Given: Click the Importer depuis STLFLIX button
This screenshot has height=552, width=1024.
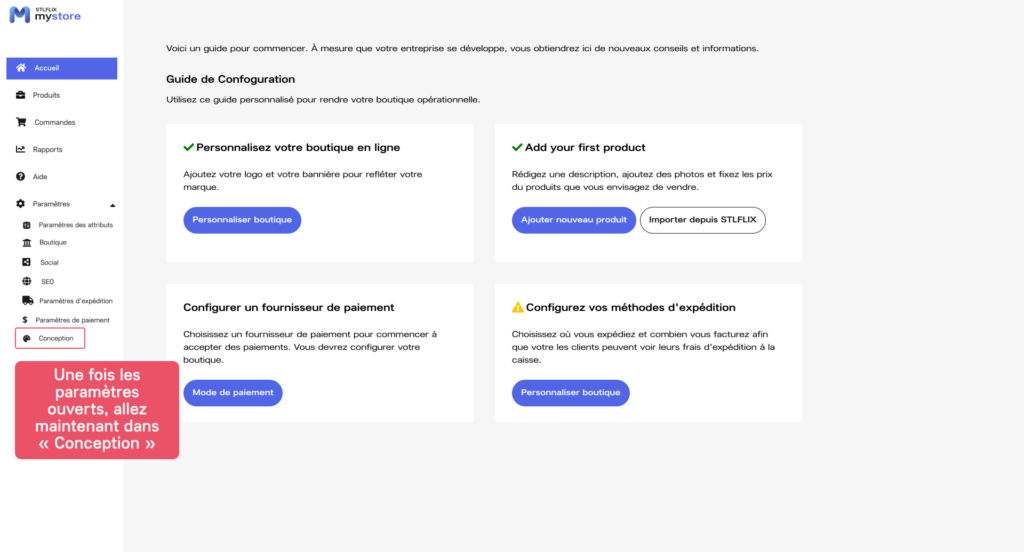Looking at the screenshot, I should coord(702,220).
